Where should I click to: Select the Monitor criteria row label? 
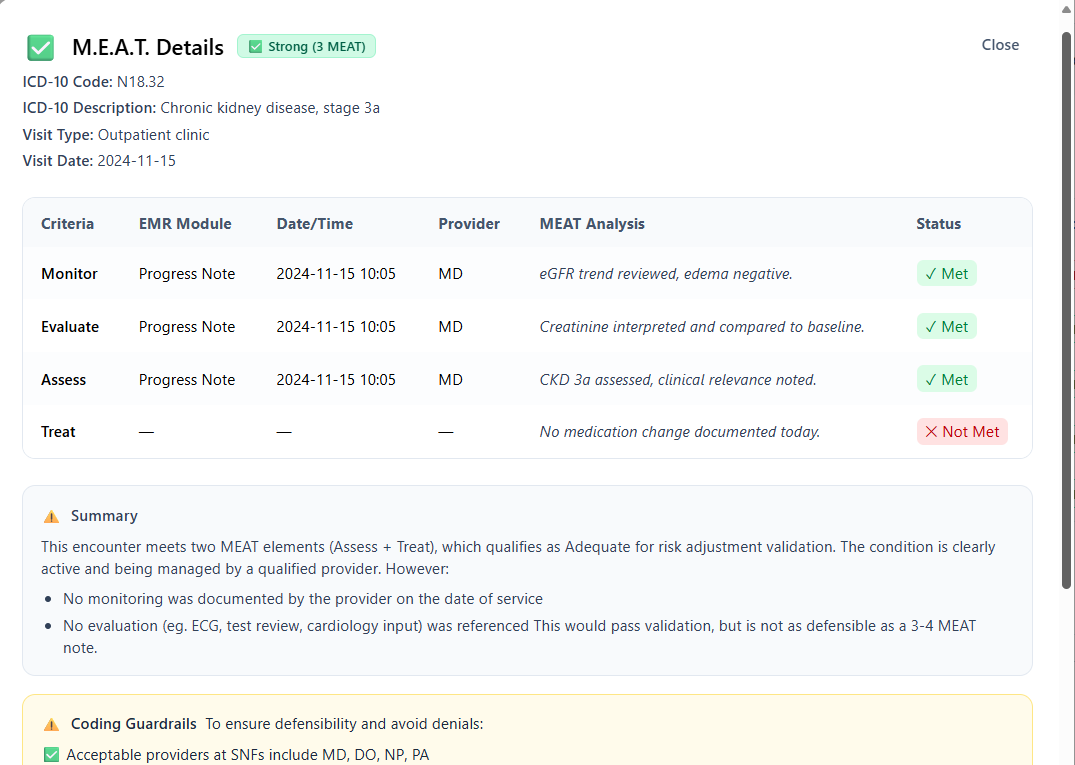point(69,274)
